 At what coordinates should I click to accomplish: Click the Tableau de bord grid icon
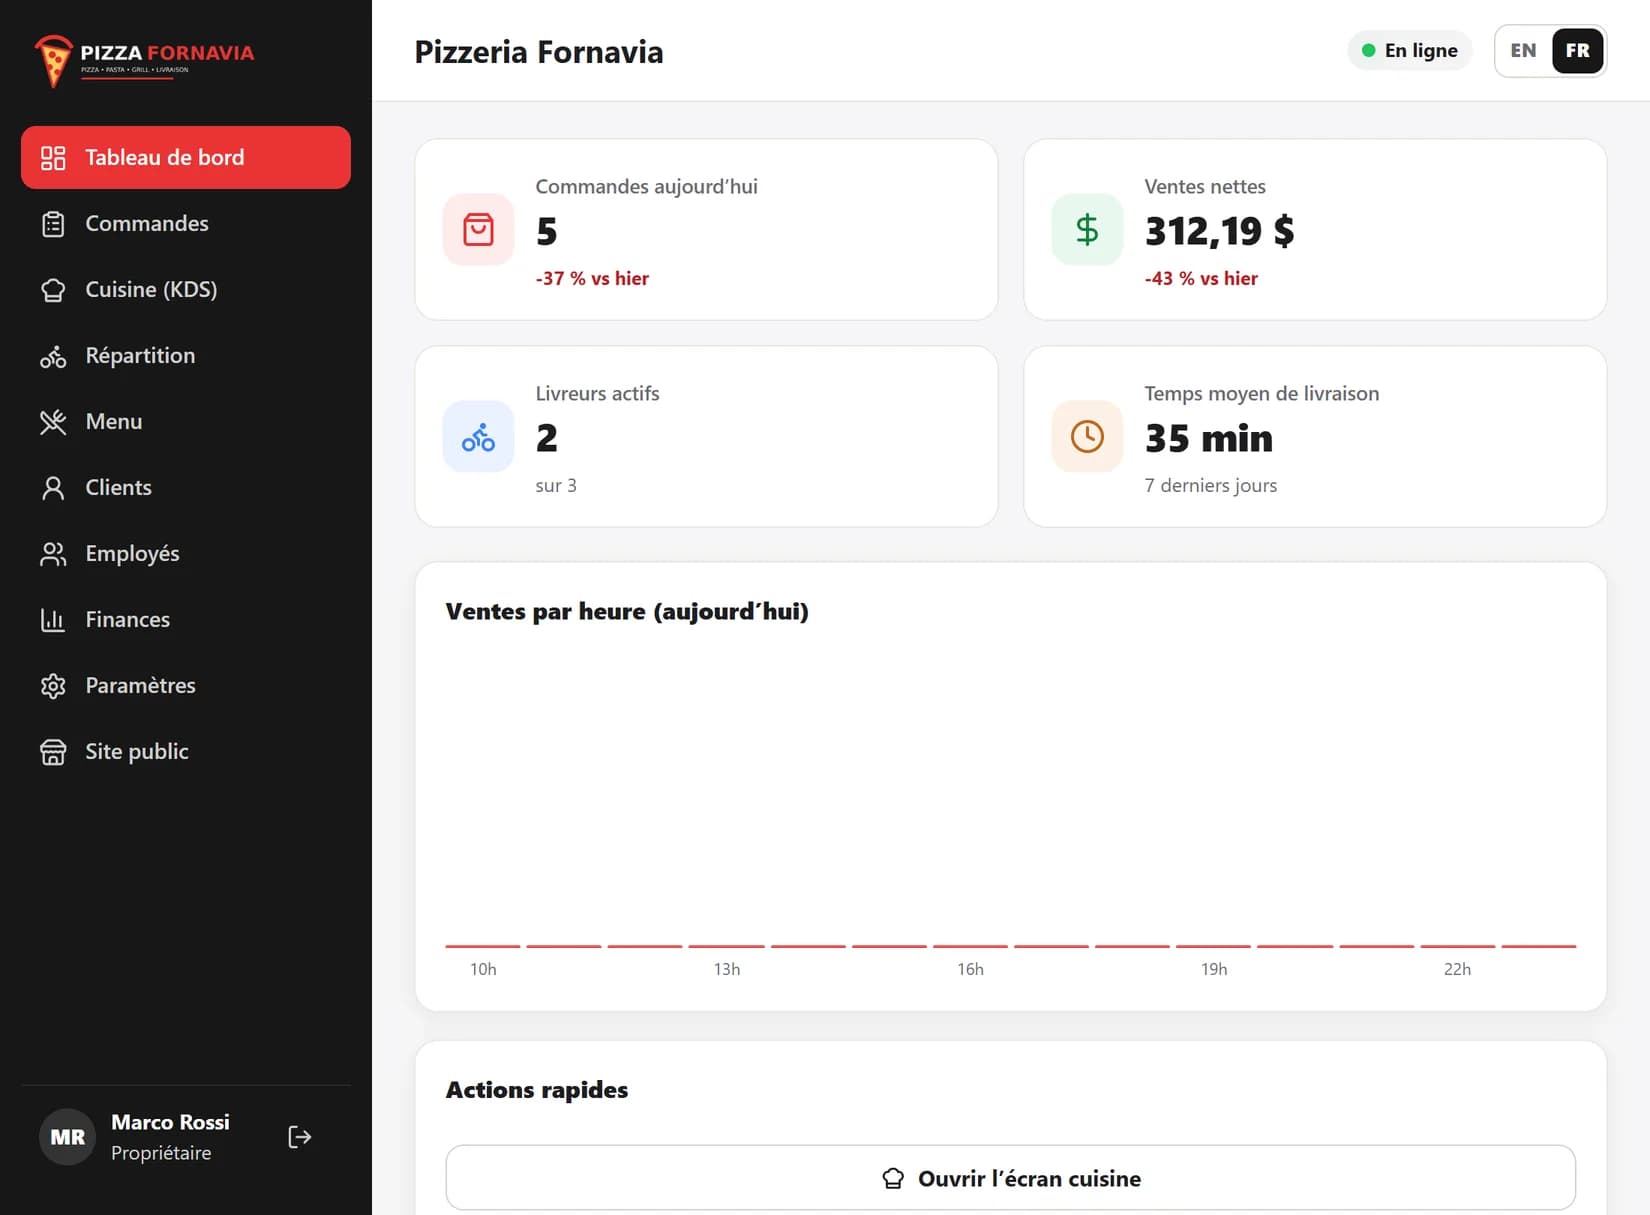(x=53, y=158)
